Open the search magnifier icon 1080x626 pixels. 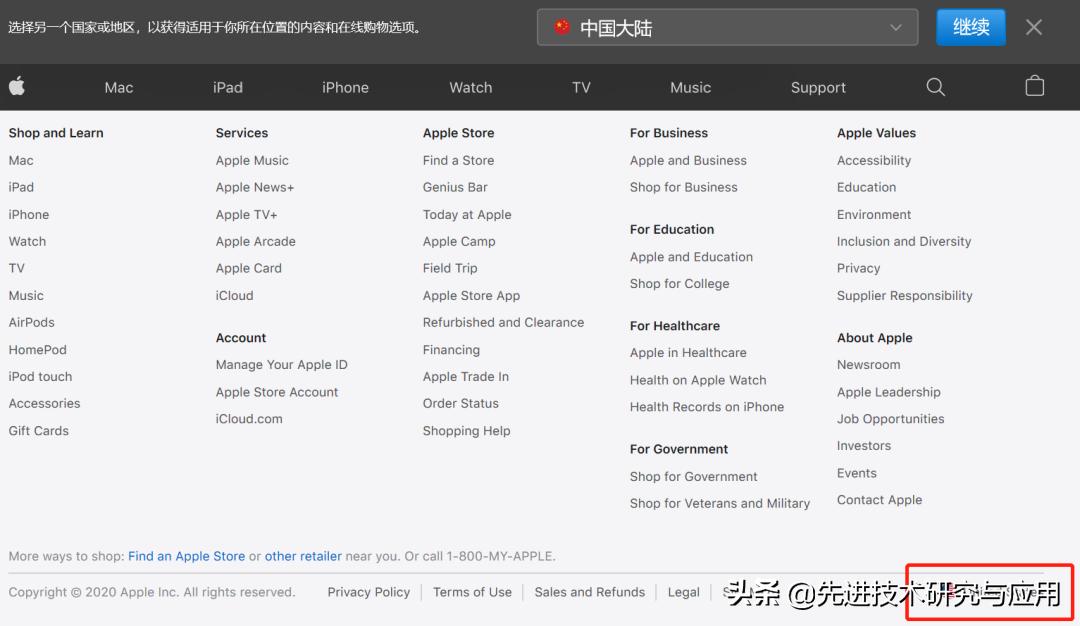[935, 87]
